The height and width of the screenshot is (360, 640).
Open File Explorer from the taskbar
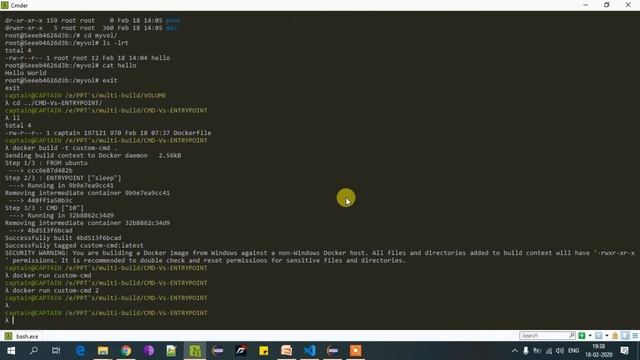[x=103, y=351]
